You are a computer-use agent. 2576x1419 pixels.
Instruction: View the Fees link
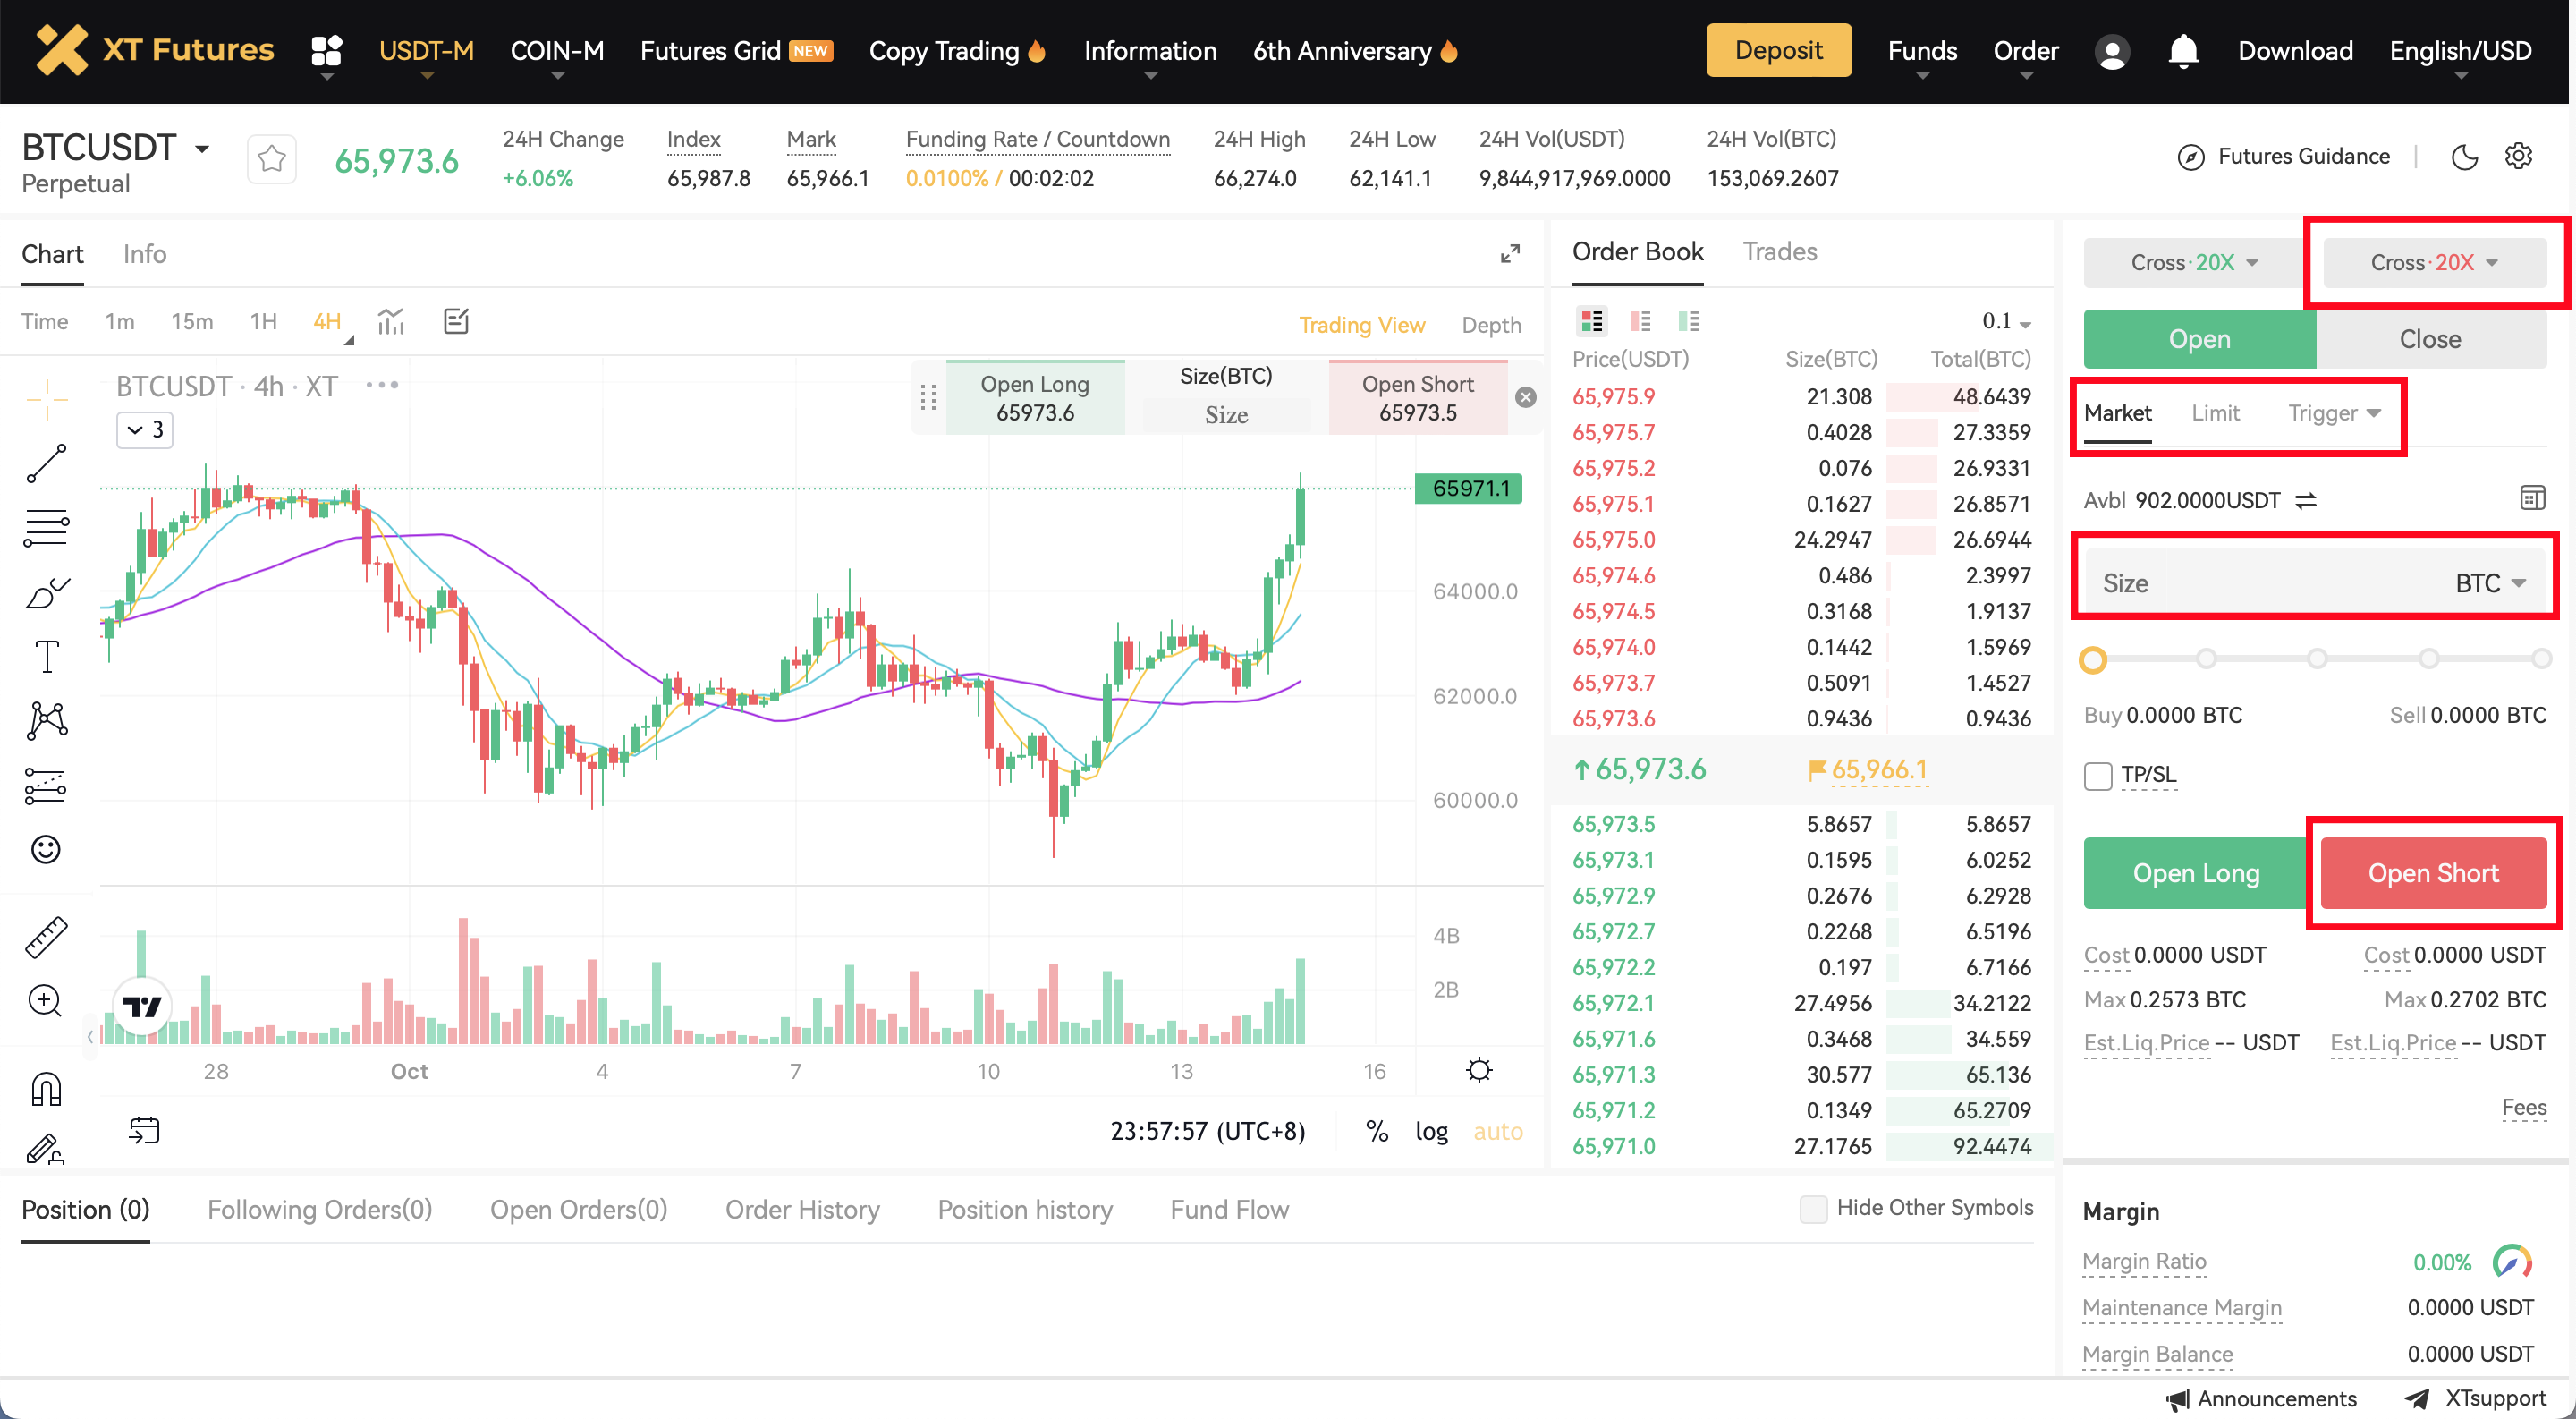2524,1108
